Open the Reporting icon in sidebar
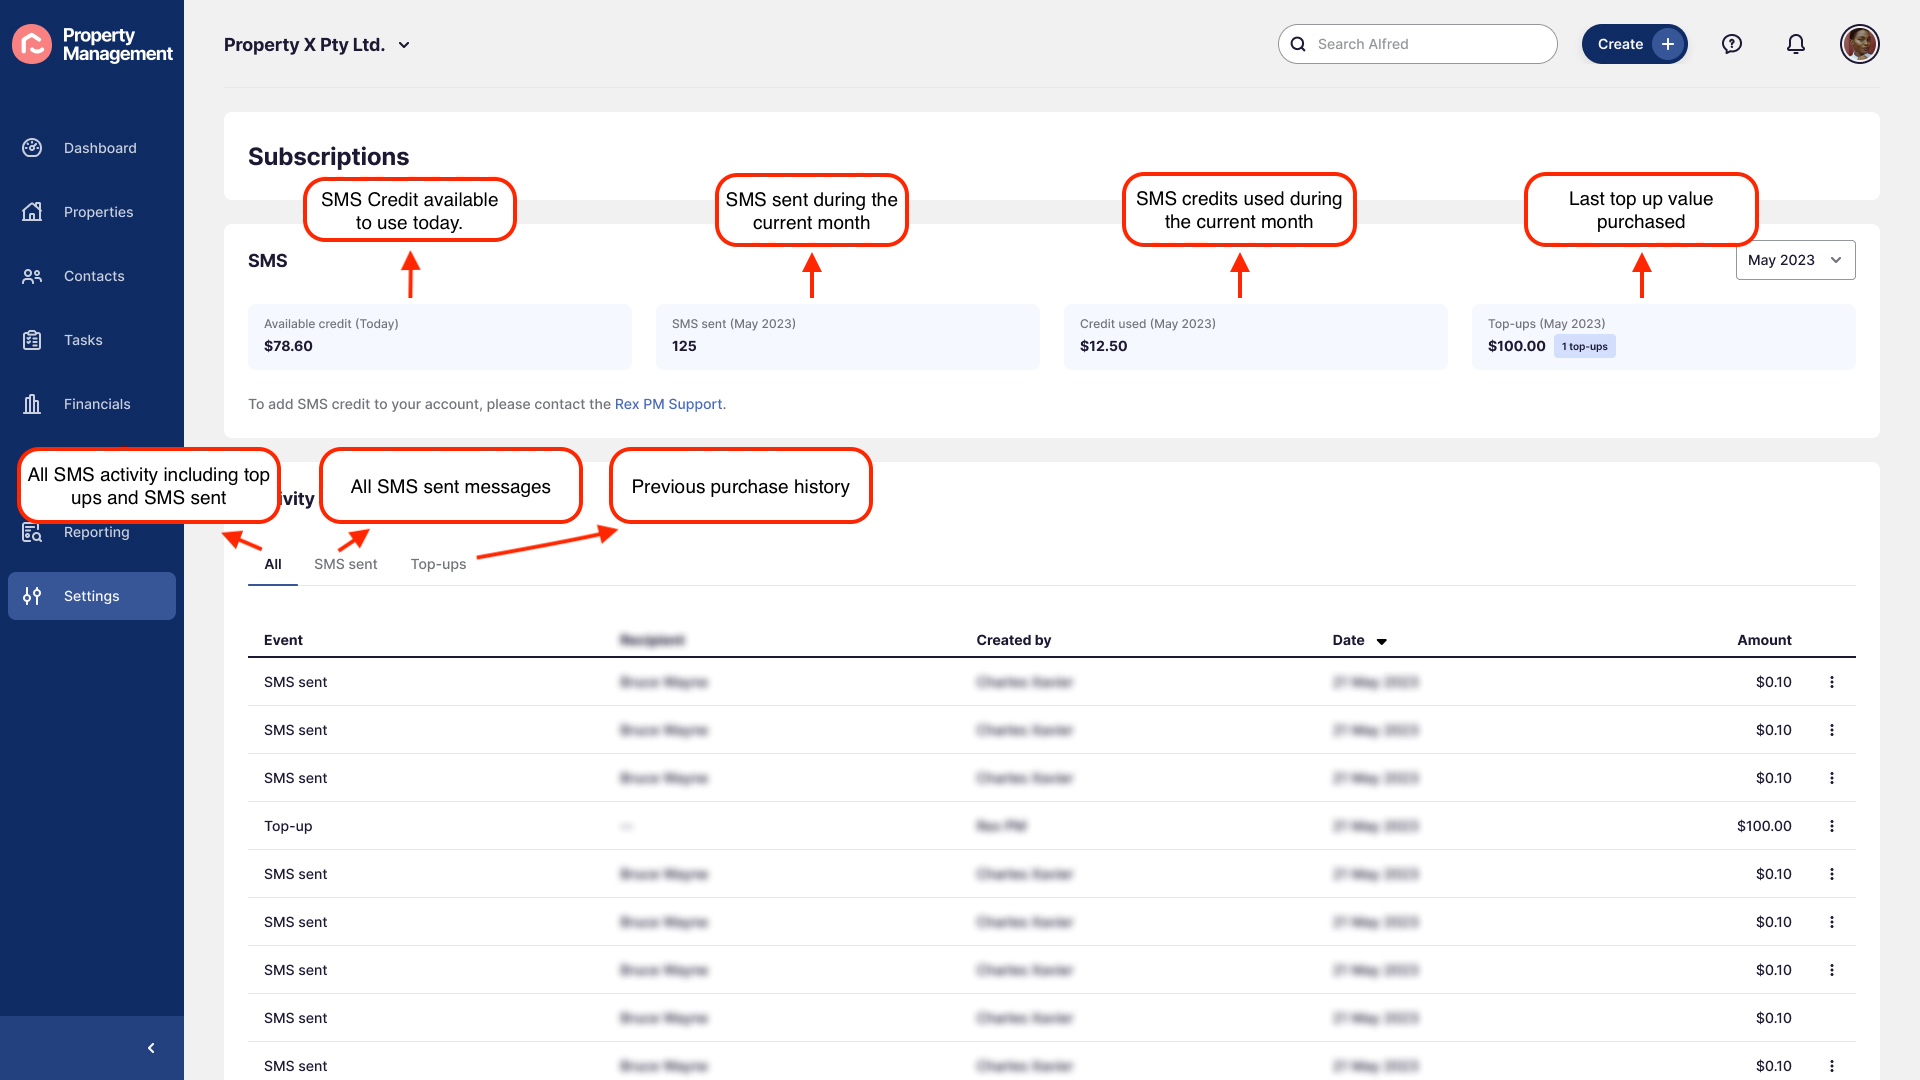Screen dimensions: 1920x1080 (32, 533)
